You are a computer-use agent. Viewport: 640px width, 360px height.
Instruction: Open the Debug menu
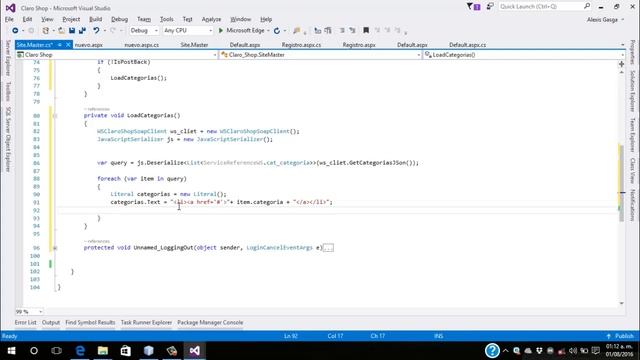[119, 19]
